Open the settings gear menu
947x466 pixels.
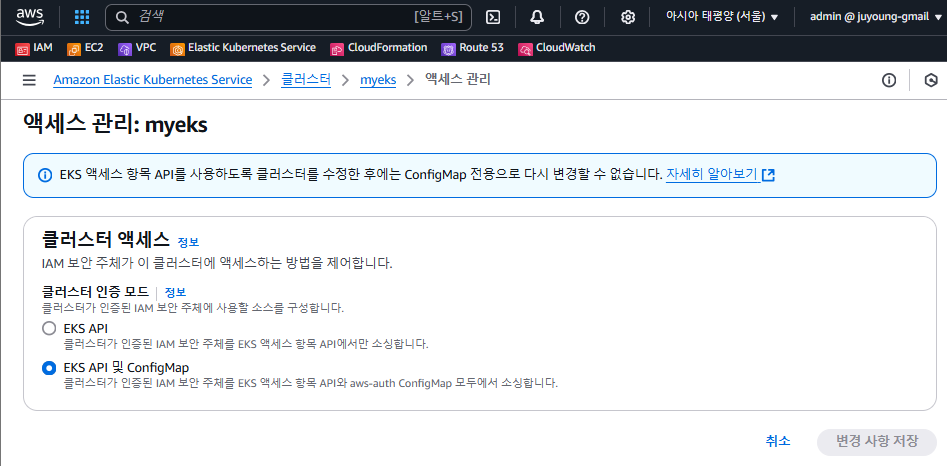628,17
